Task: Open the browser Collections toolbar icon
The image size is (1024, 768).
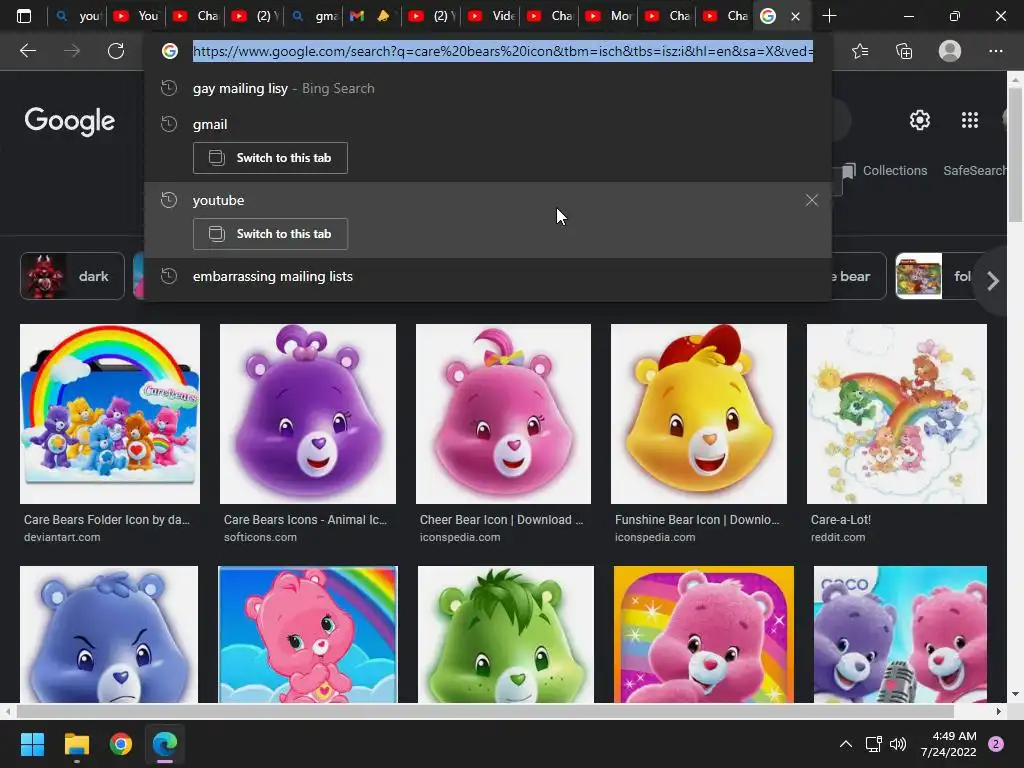Action: click(904, 51)
